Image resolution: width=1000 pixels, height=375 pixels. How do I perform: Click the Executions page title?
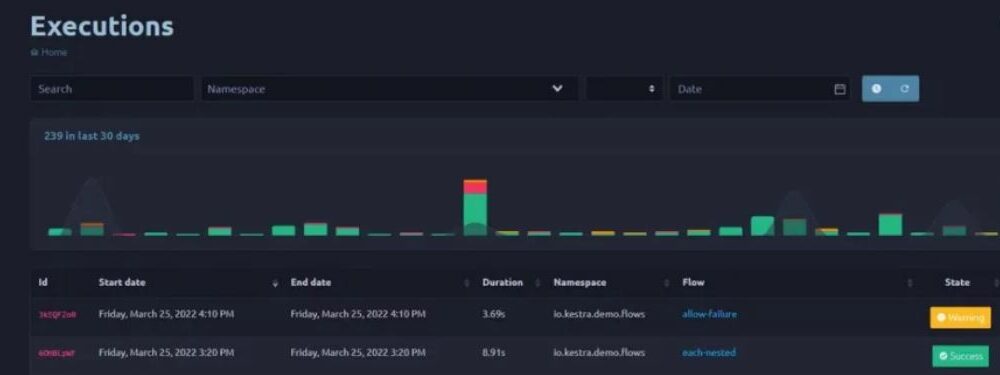coord(102,27)
